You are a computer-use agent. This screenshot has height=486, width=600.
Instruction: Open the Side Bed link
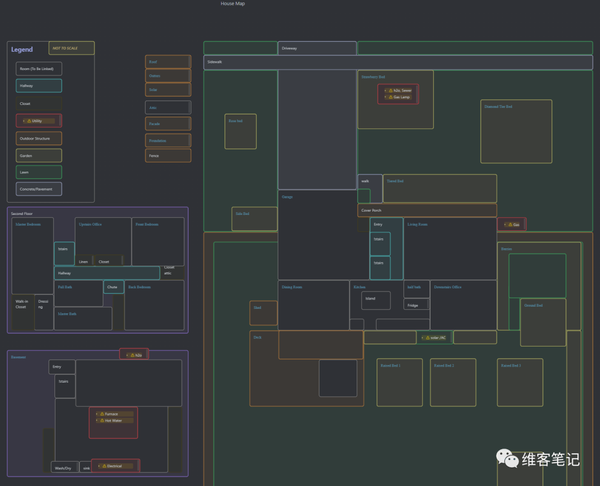point(242,214)
